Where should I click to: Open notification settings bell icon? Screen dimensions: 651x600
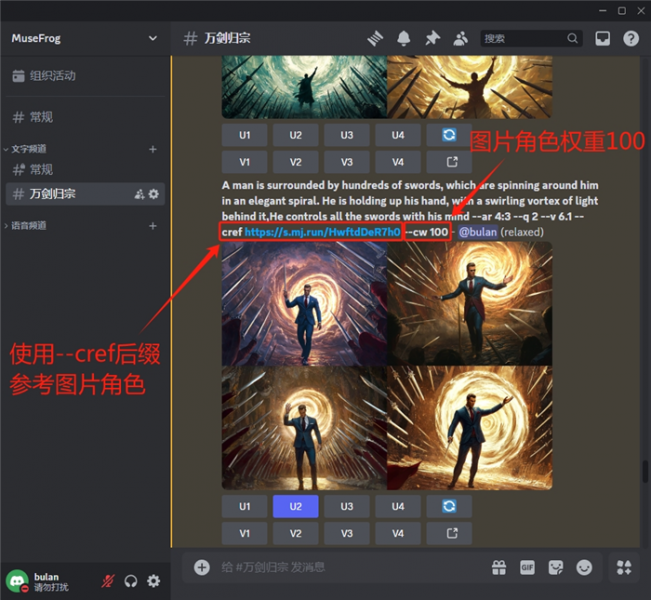point(404,39)
